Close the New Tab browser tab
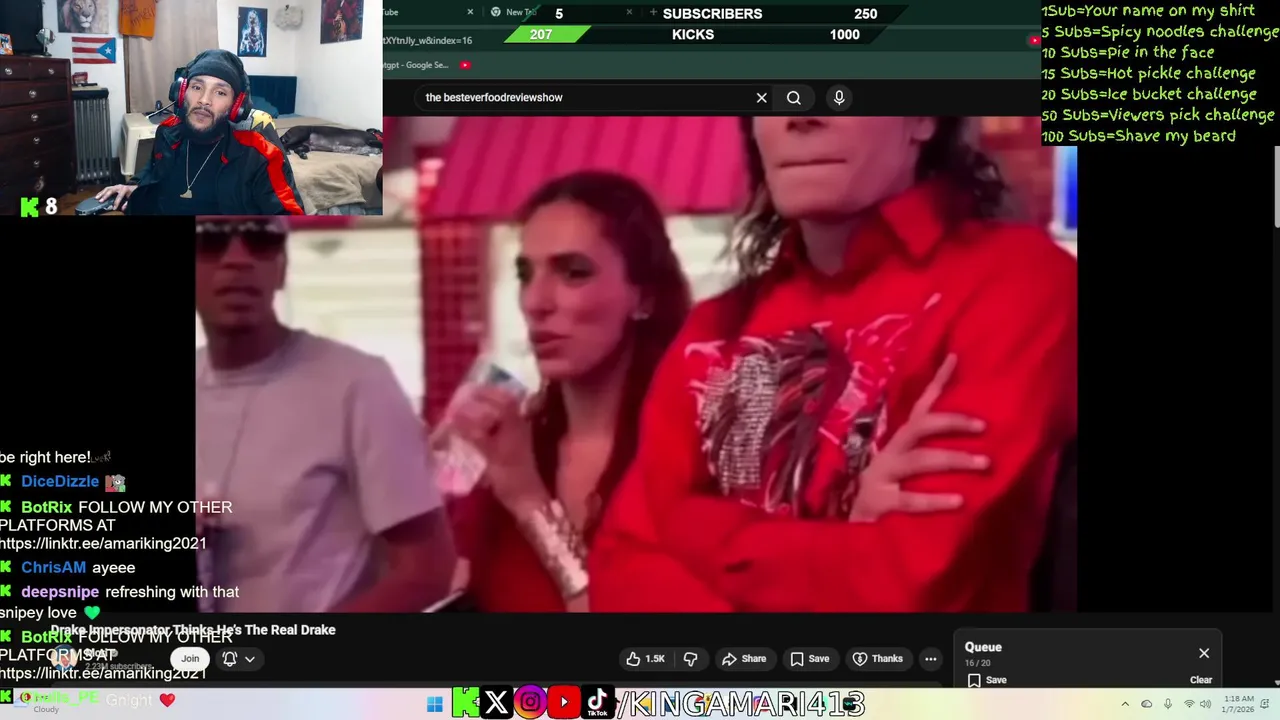The image size is (1280, 720). tap(629, 12)
